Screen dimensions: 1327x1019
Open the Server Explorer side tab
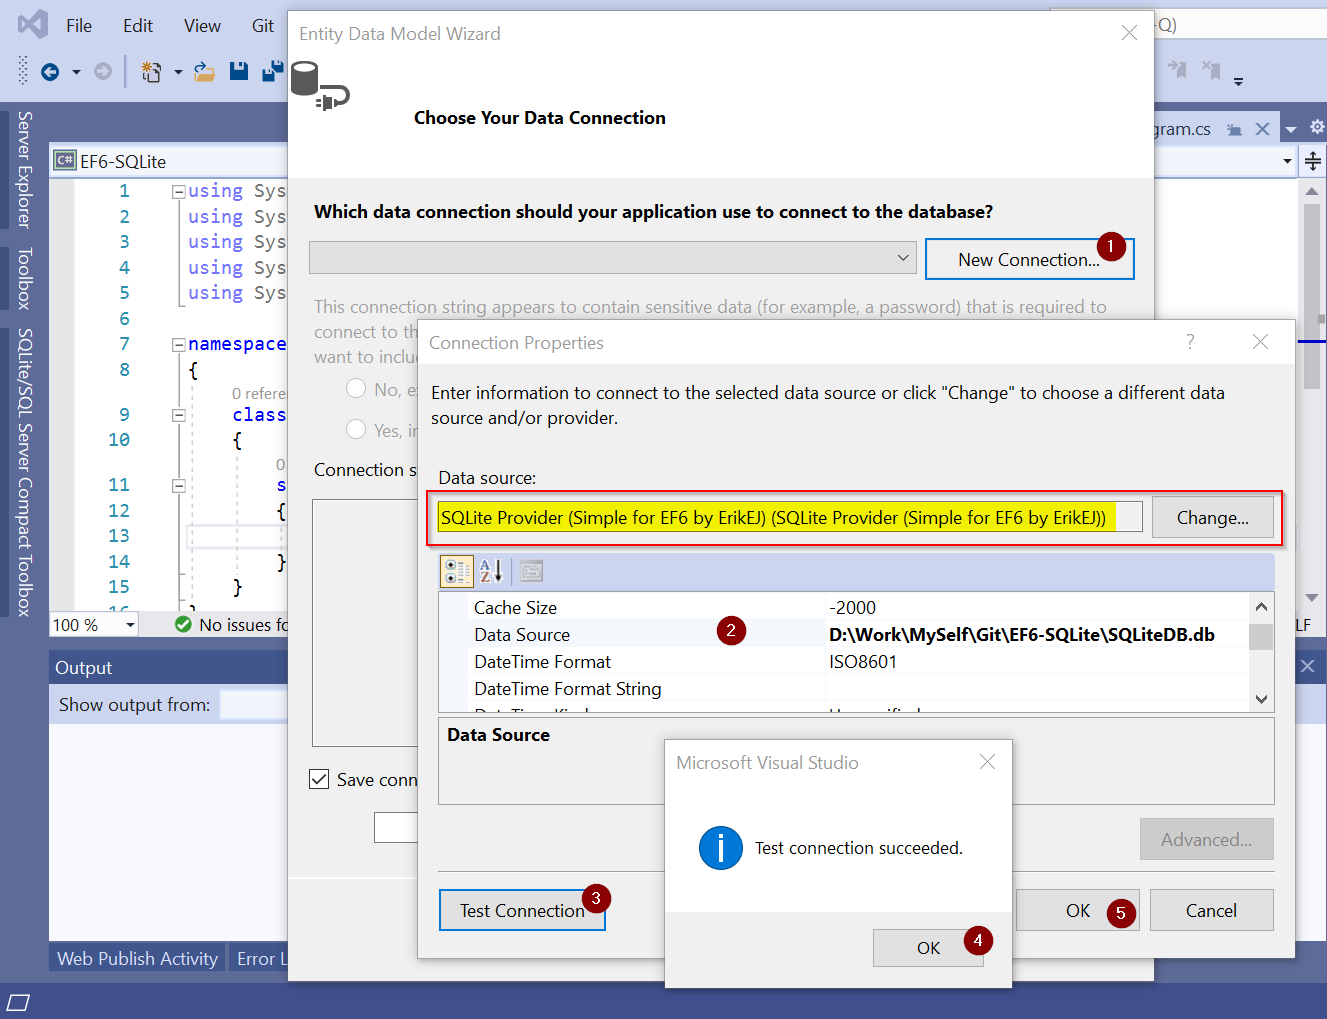(x=25, y=169)
